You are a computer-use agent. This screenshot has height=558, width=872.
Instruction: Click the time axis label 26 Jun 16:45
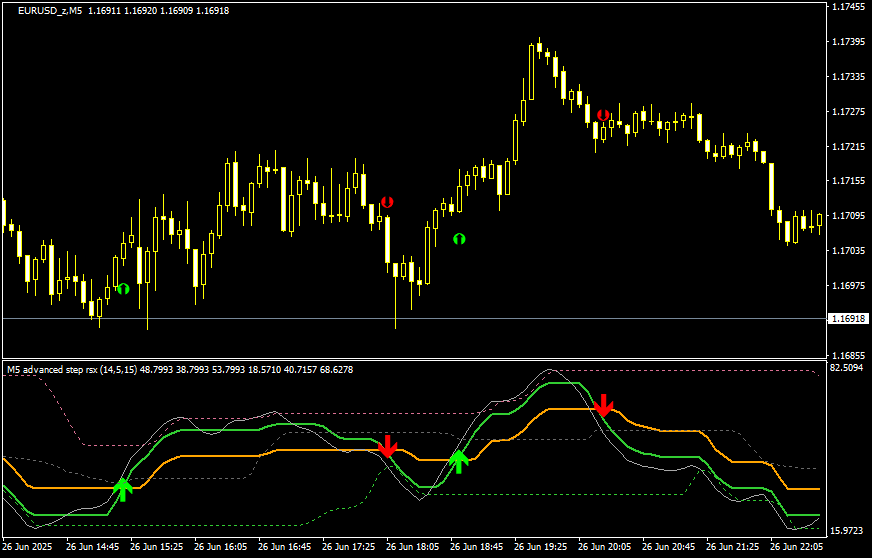[x=285, y=547]
